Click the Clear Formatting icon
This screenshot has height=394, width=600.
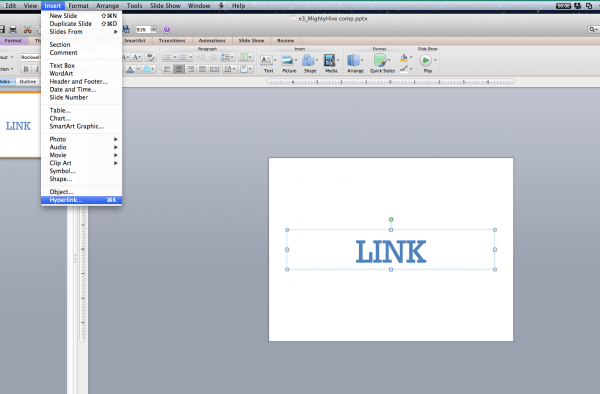[150, 57]
